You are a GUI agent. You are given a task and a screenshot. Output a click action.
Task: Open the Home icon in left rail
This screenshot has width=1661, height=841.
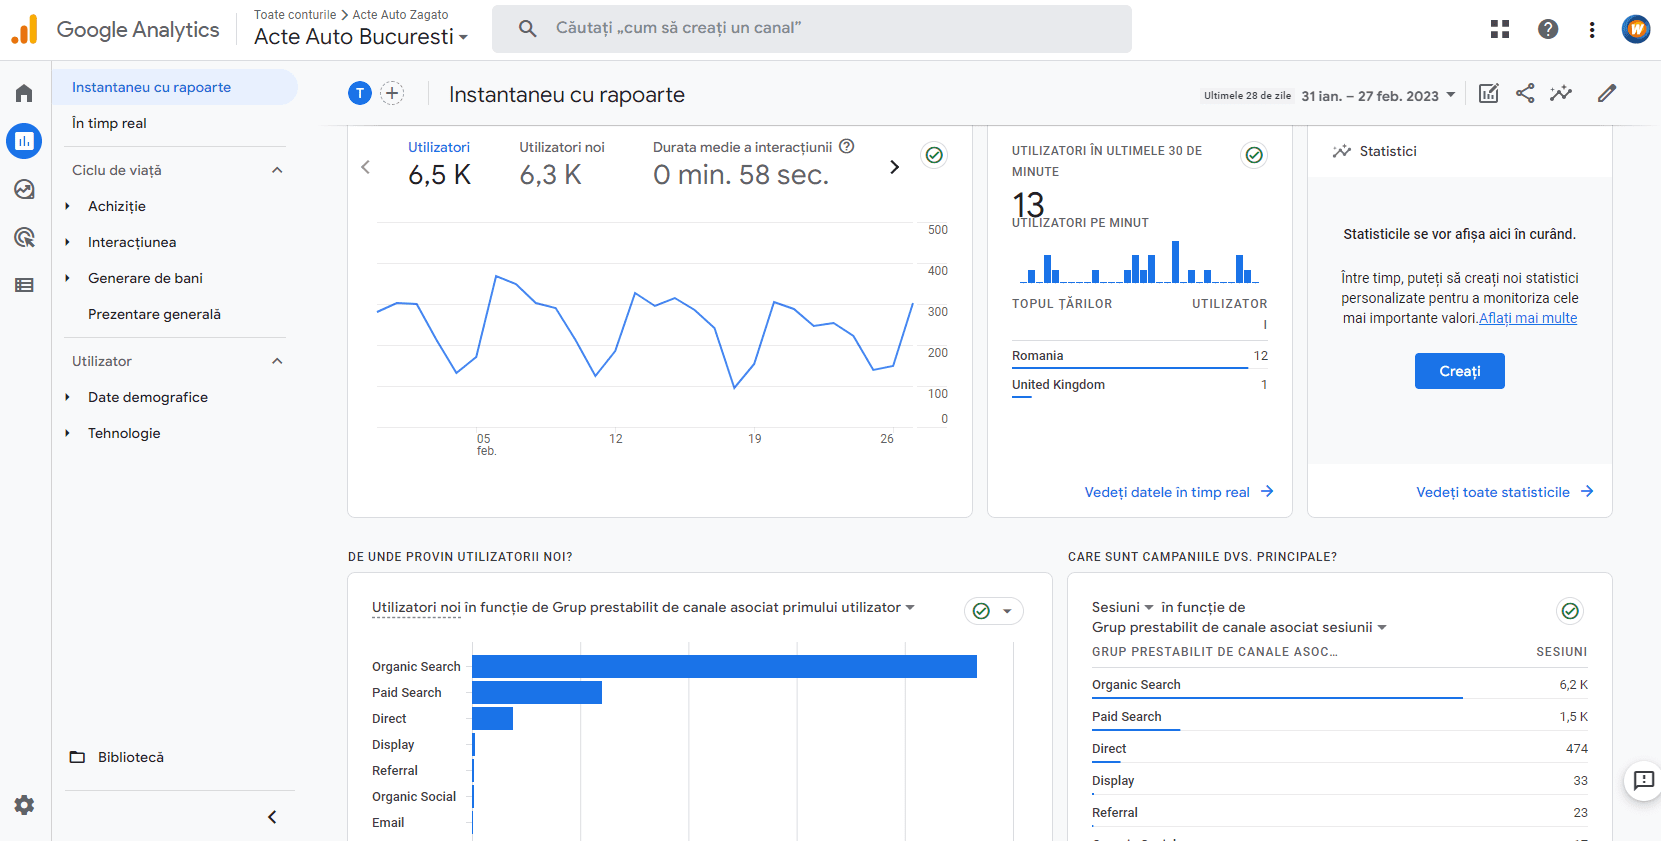click(x=24, y=93)
